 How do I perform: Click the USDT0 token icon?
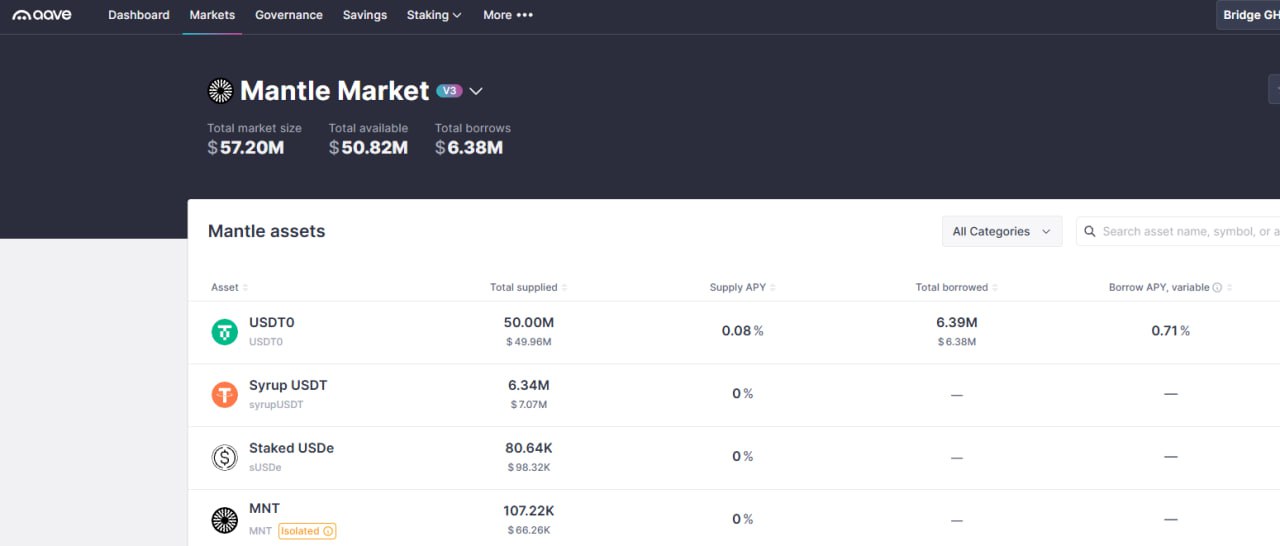(x=225, y=332)
